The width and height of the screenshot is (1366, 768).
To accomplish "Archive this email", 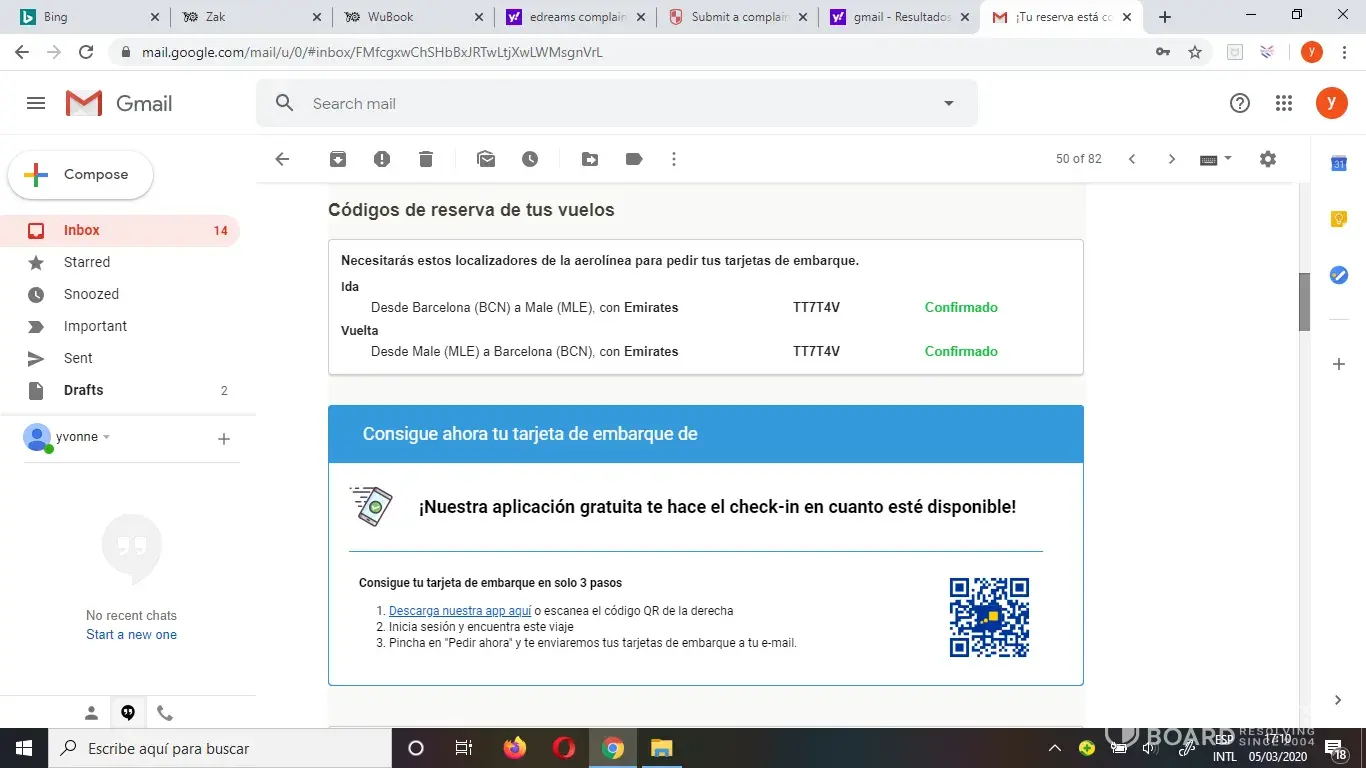I will click(x=338, y=159).
